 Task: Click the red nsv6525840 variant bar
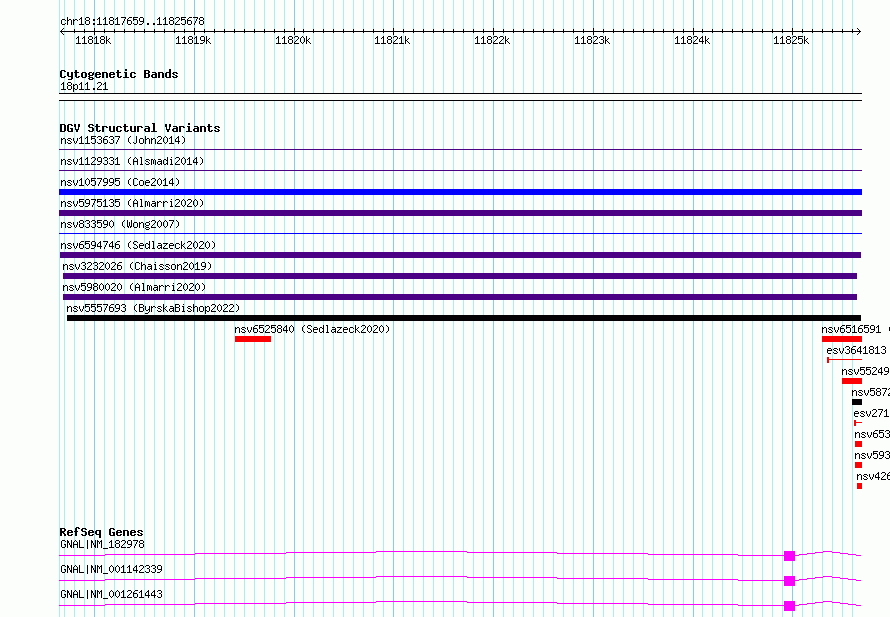(253, 339)
